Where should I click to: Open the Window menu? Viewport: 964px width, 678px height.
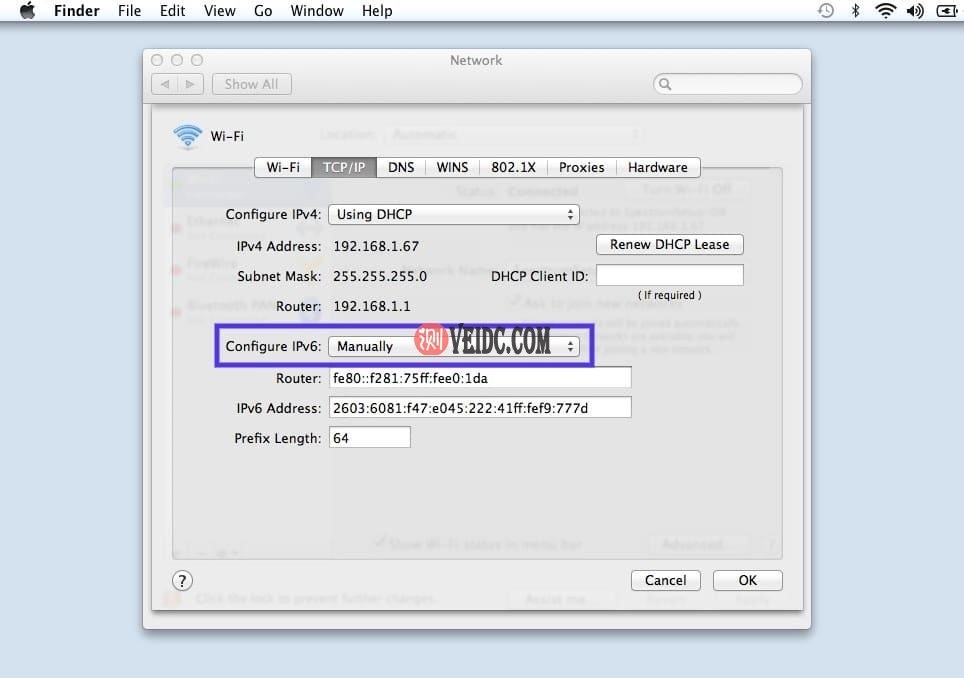[x=317, y=10]
